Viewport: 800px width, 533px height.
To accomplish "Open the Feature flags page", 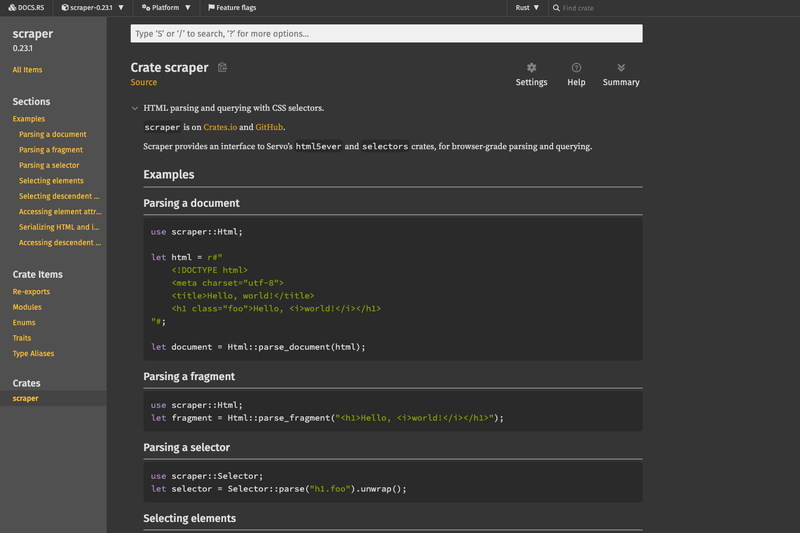I will [x=232, y=8].
